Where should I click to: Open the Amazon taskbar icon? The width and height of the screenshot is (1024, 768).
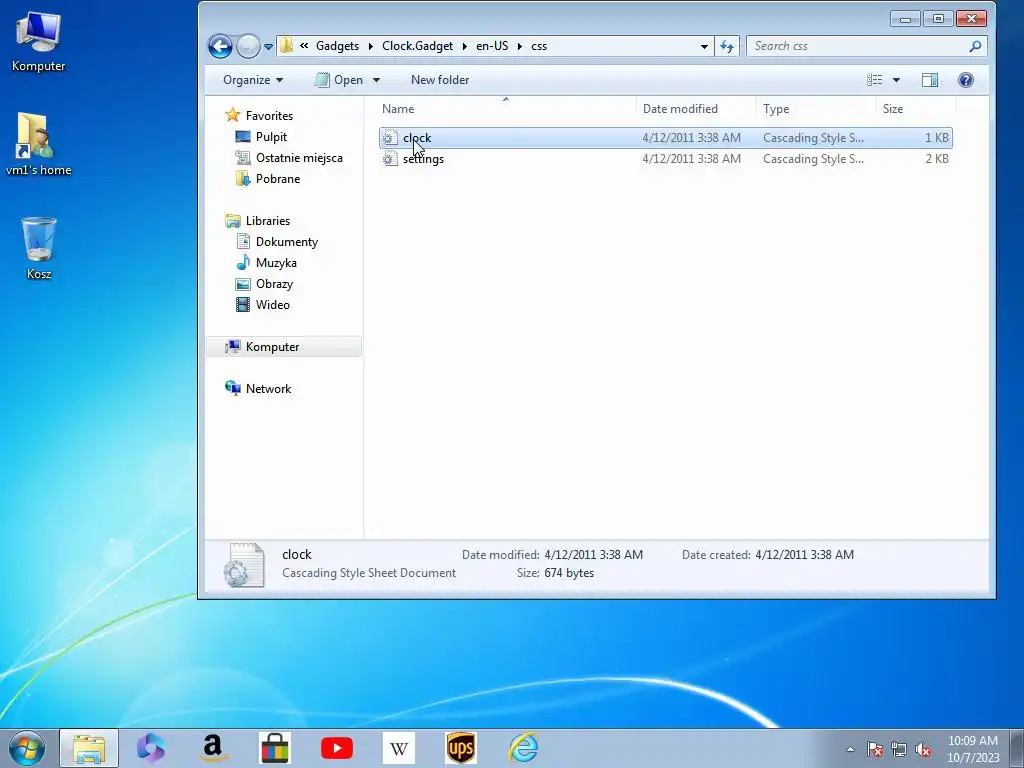[213, 748]
